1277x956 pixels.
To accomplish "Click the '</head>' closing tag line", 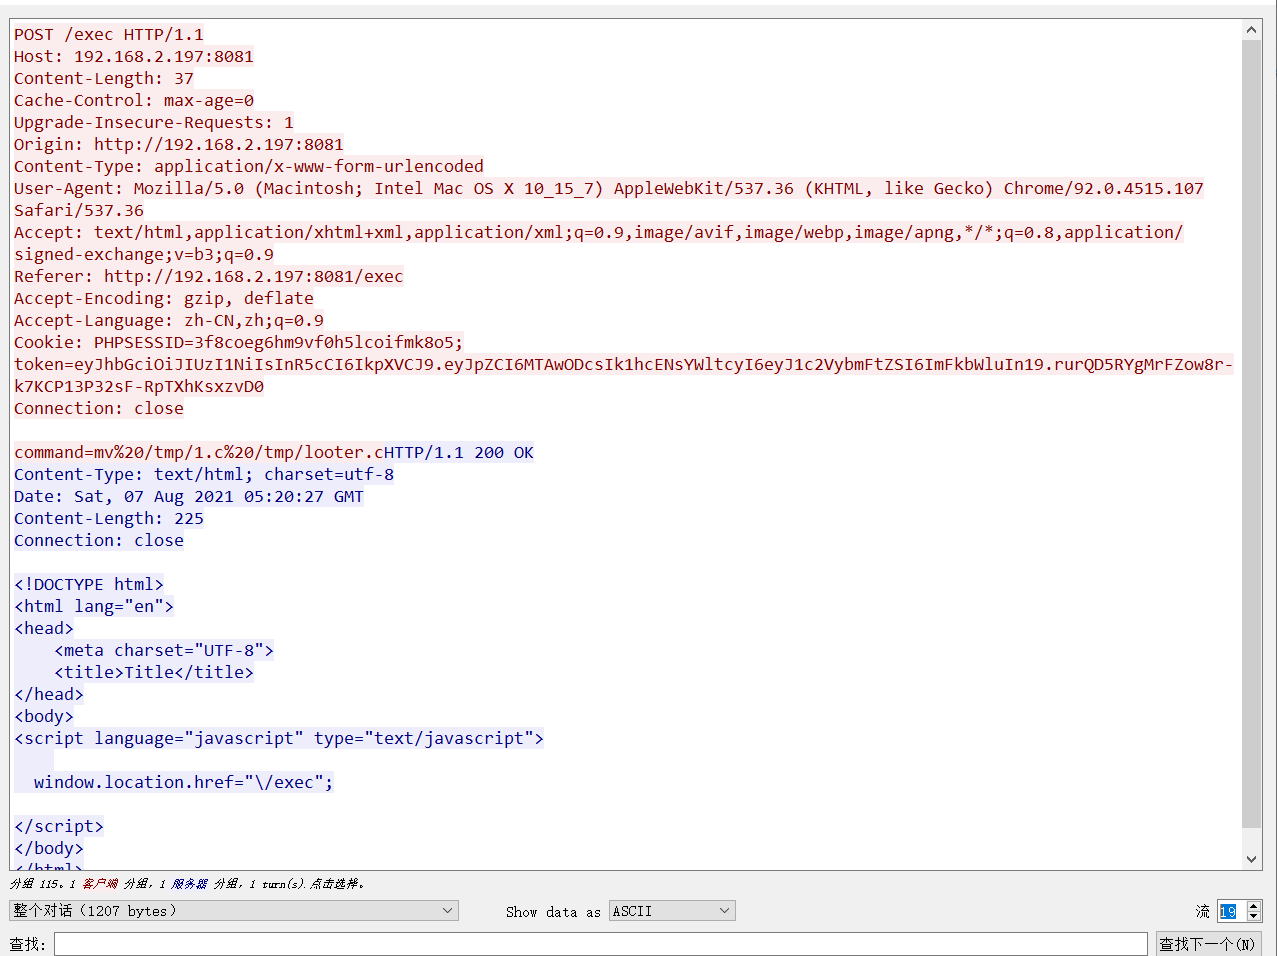I will [49, 694].
